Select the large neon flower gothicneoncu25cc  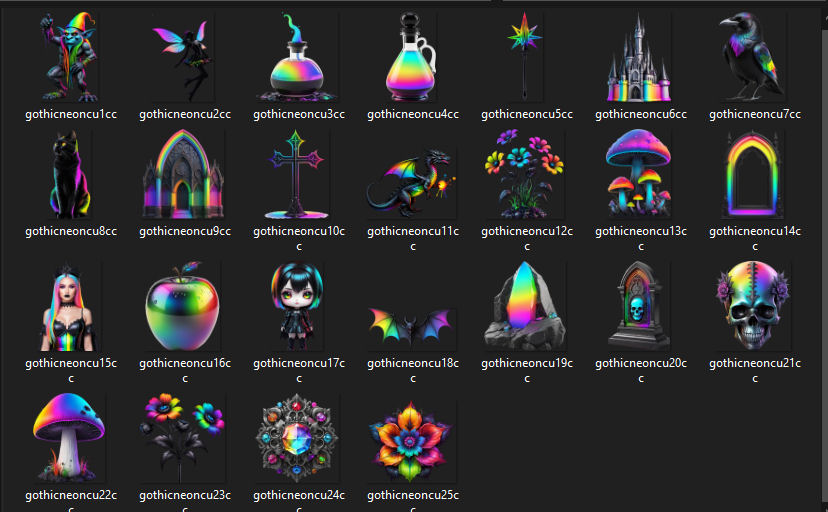(411, 442)
